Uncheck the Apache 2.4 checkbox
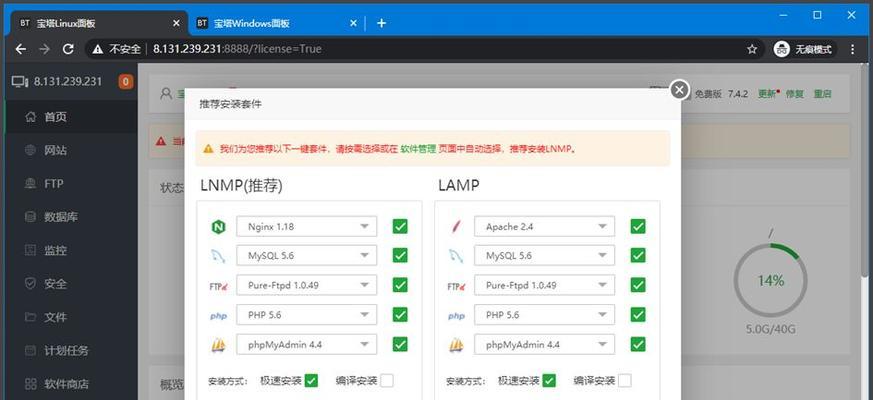This screenshot has height=400, width=873. [x=638, y=226]
